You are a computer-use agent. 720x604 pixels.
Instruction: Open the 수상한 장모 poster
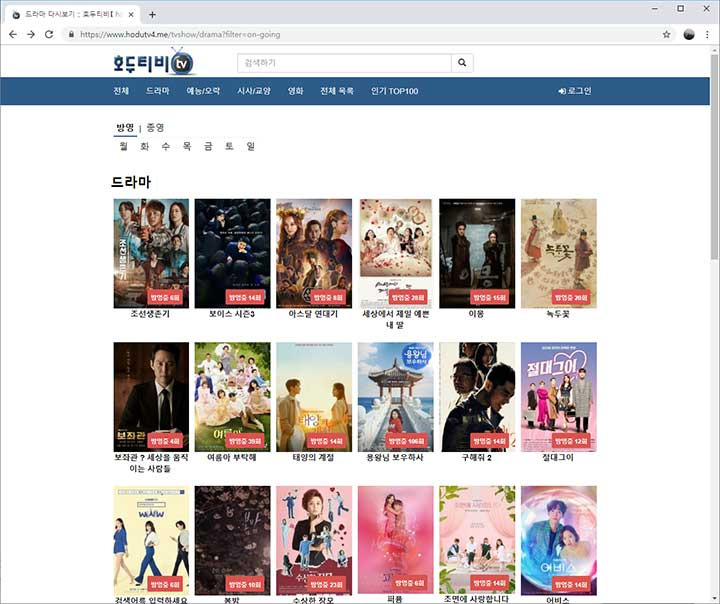[x=314, y=540]
